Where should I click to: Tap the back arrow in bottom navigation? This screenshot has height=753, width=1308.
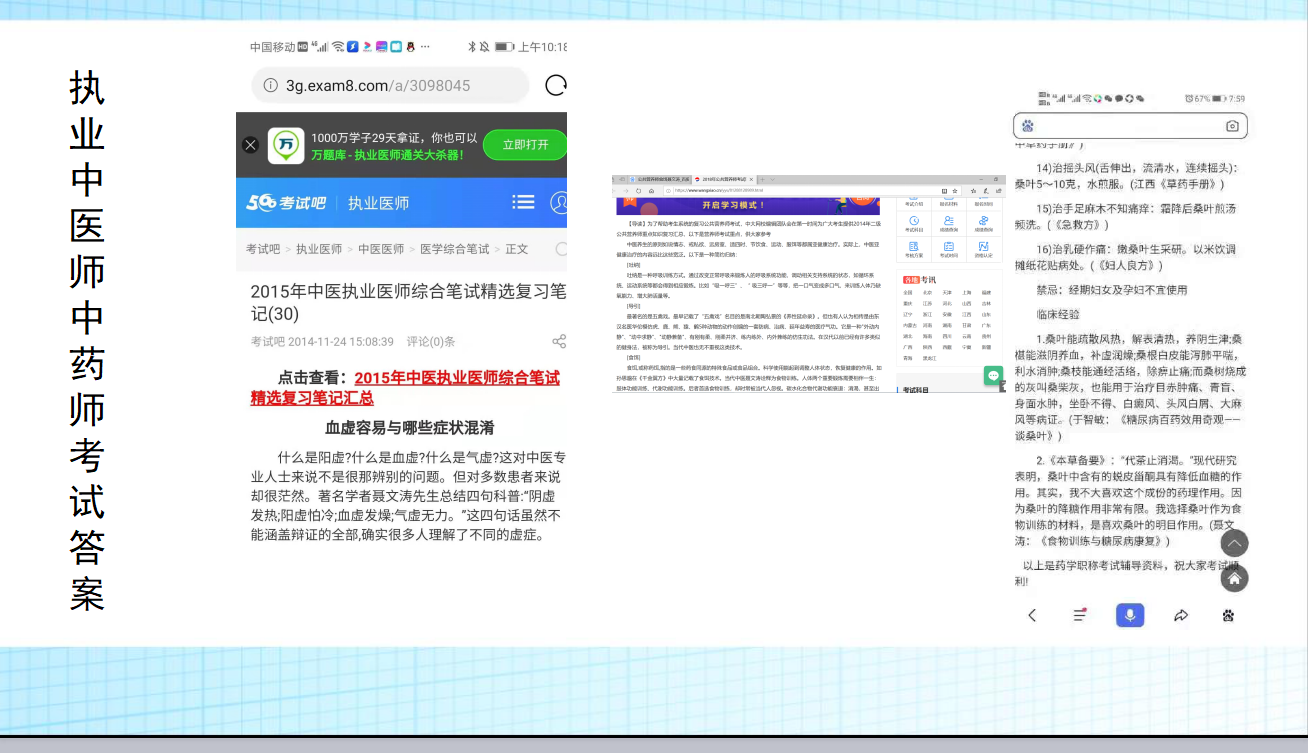(x=1033, y=615)
